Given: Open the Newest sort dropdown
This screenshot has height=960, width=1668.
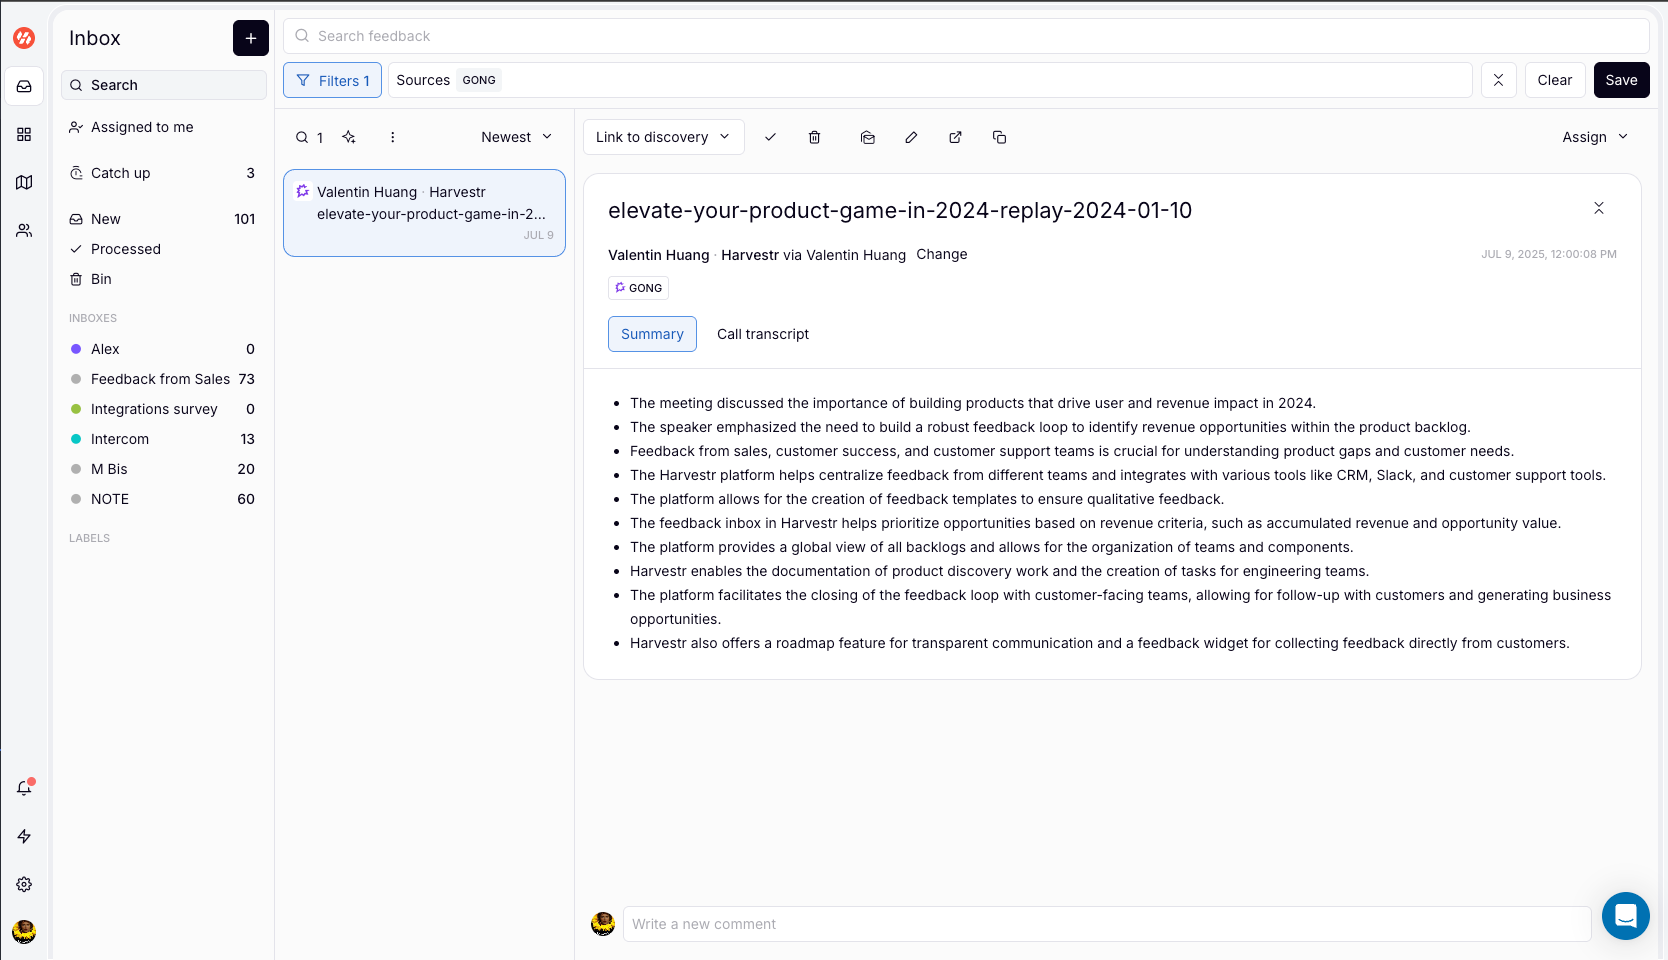Looking at the screenshot, I should (x=516, y=137).
